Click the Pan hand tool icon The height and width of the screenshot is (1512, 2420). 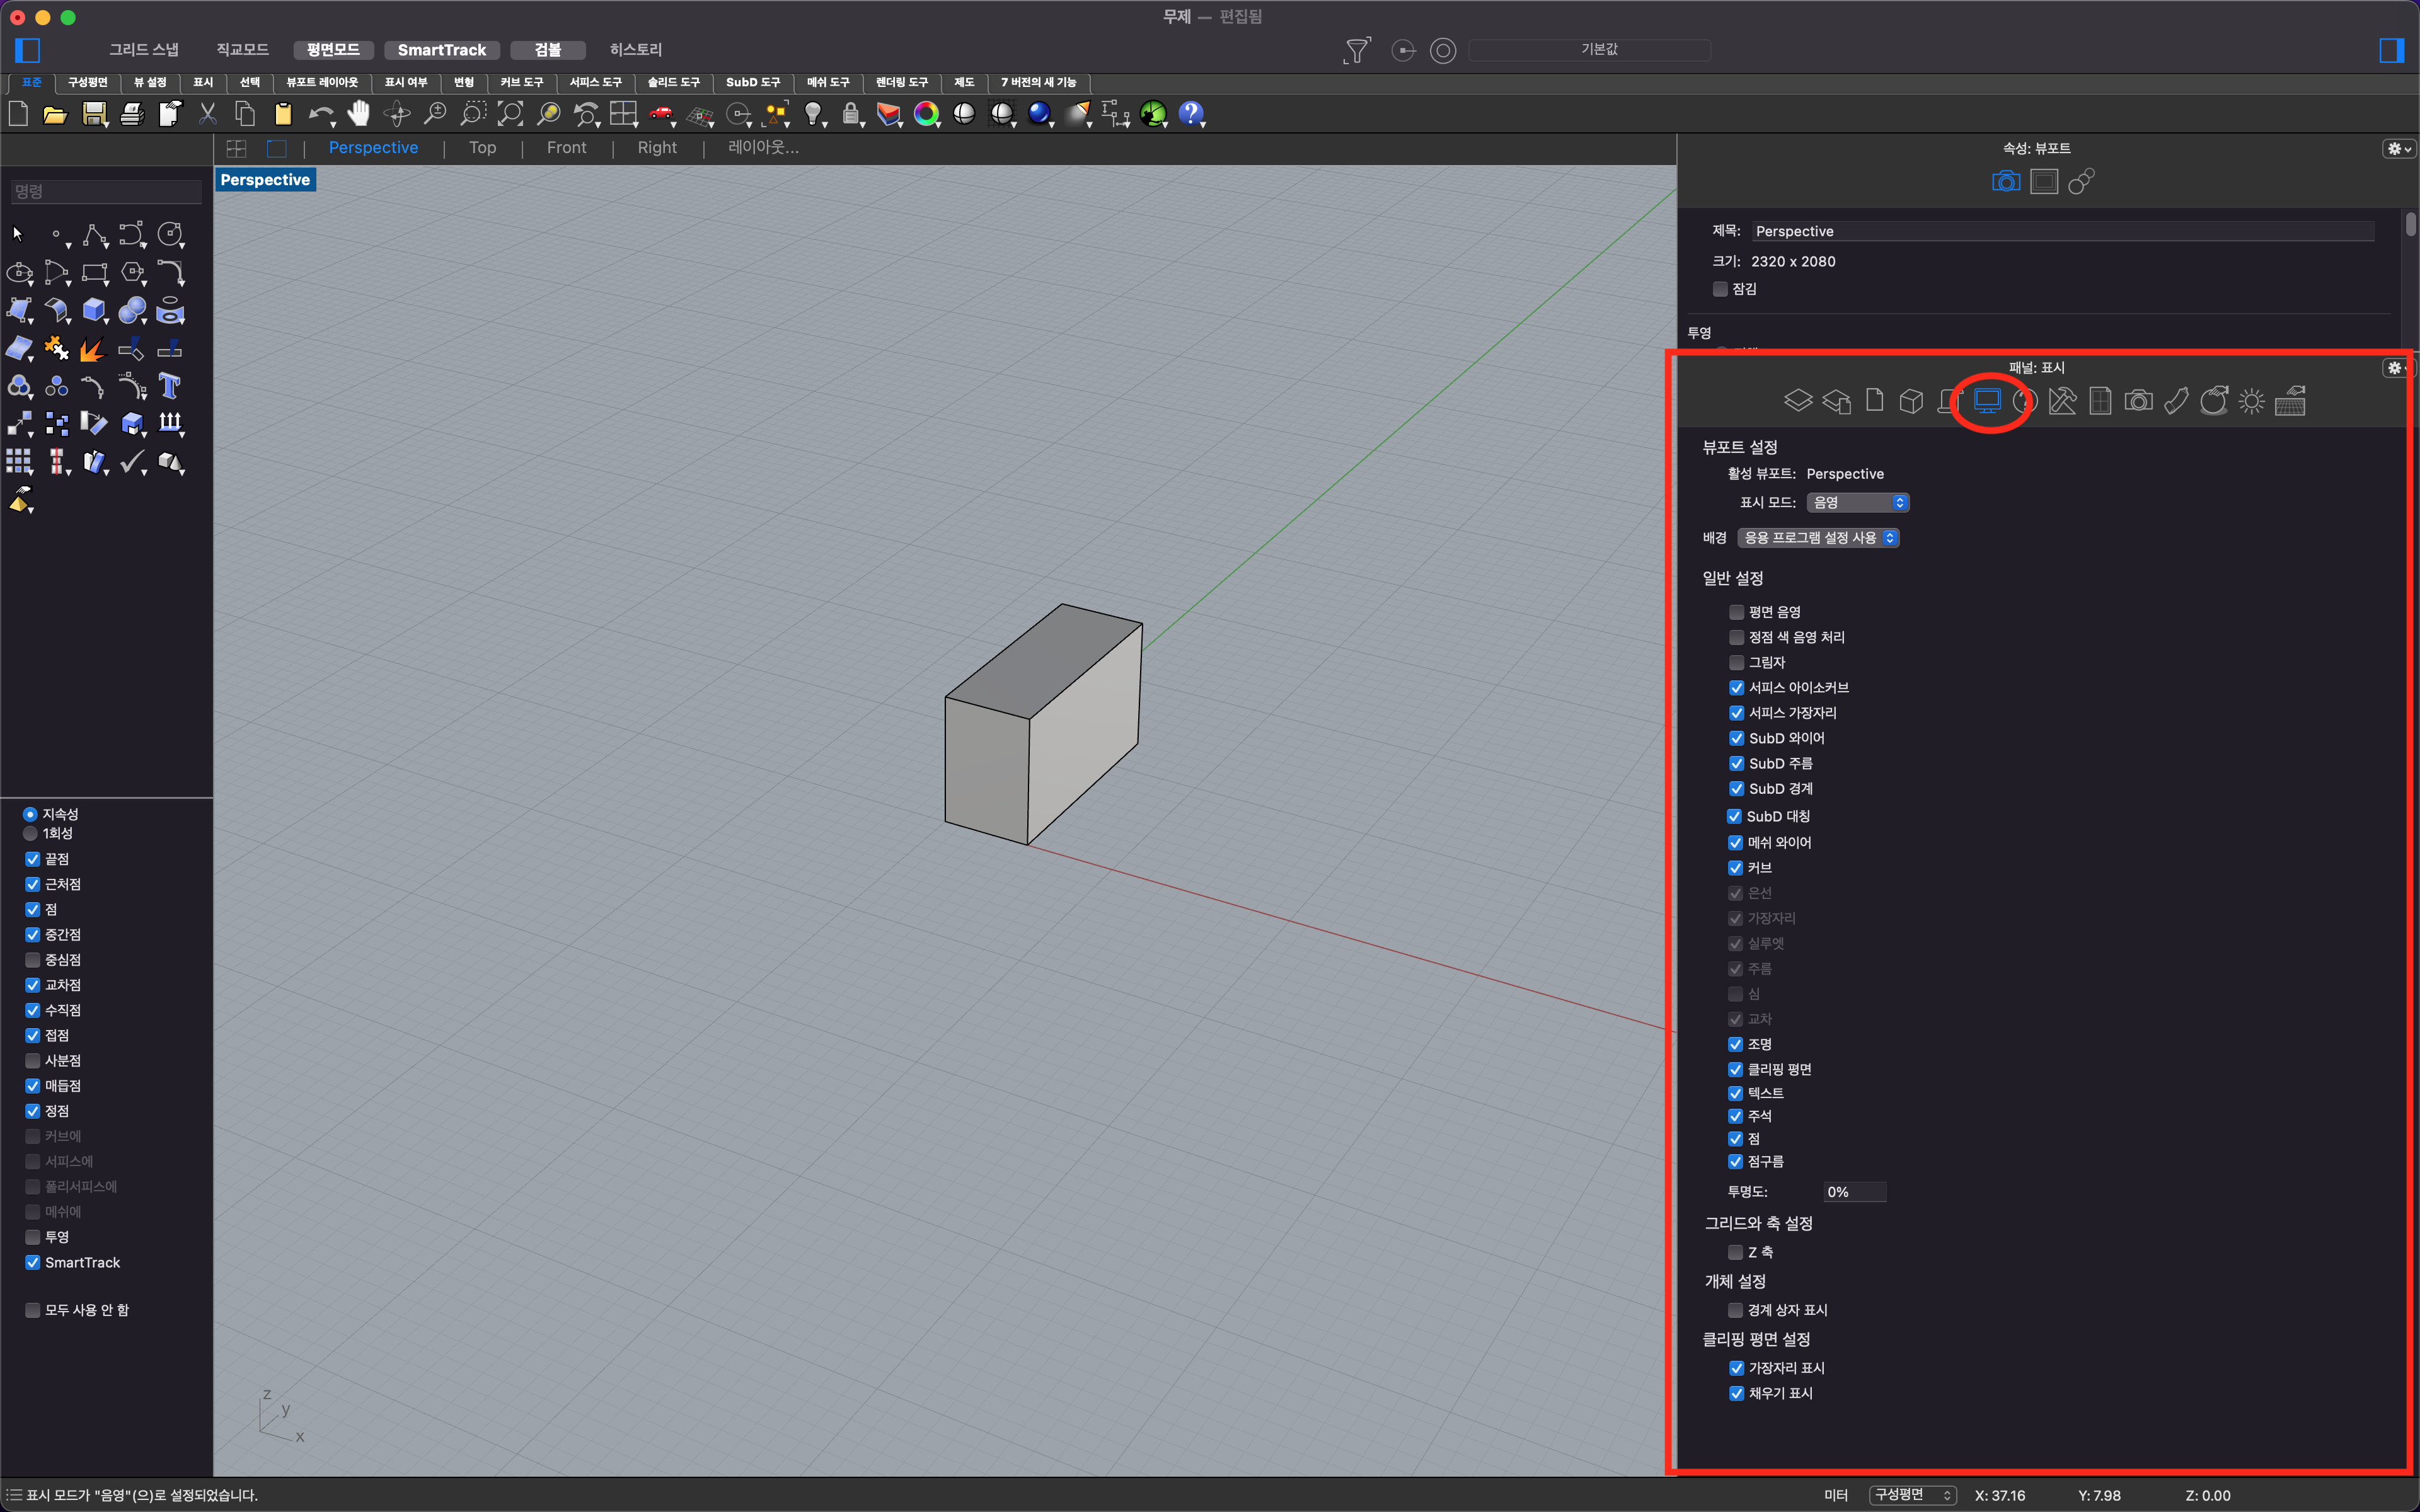pos(359,114)
